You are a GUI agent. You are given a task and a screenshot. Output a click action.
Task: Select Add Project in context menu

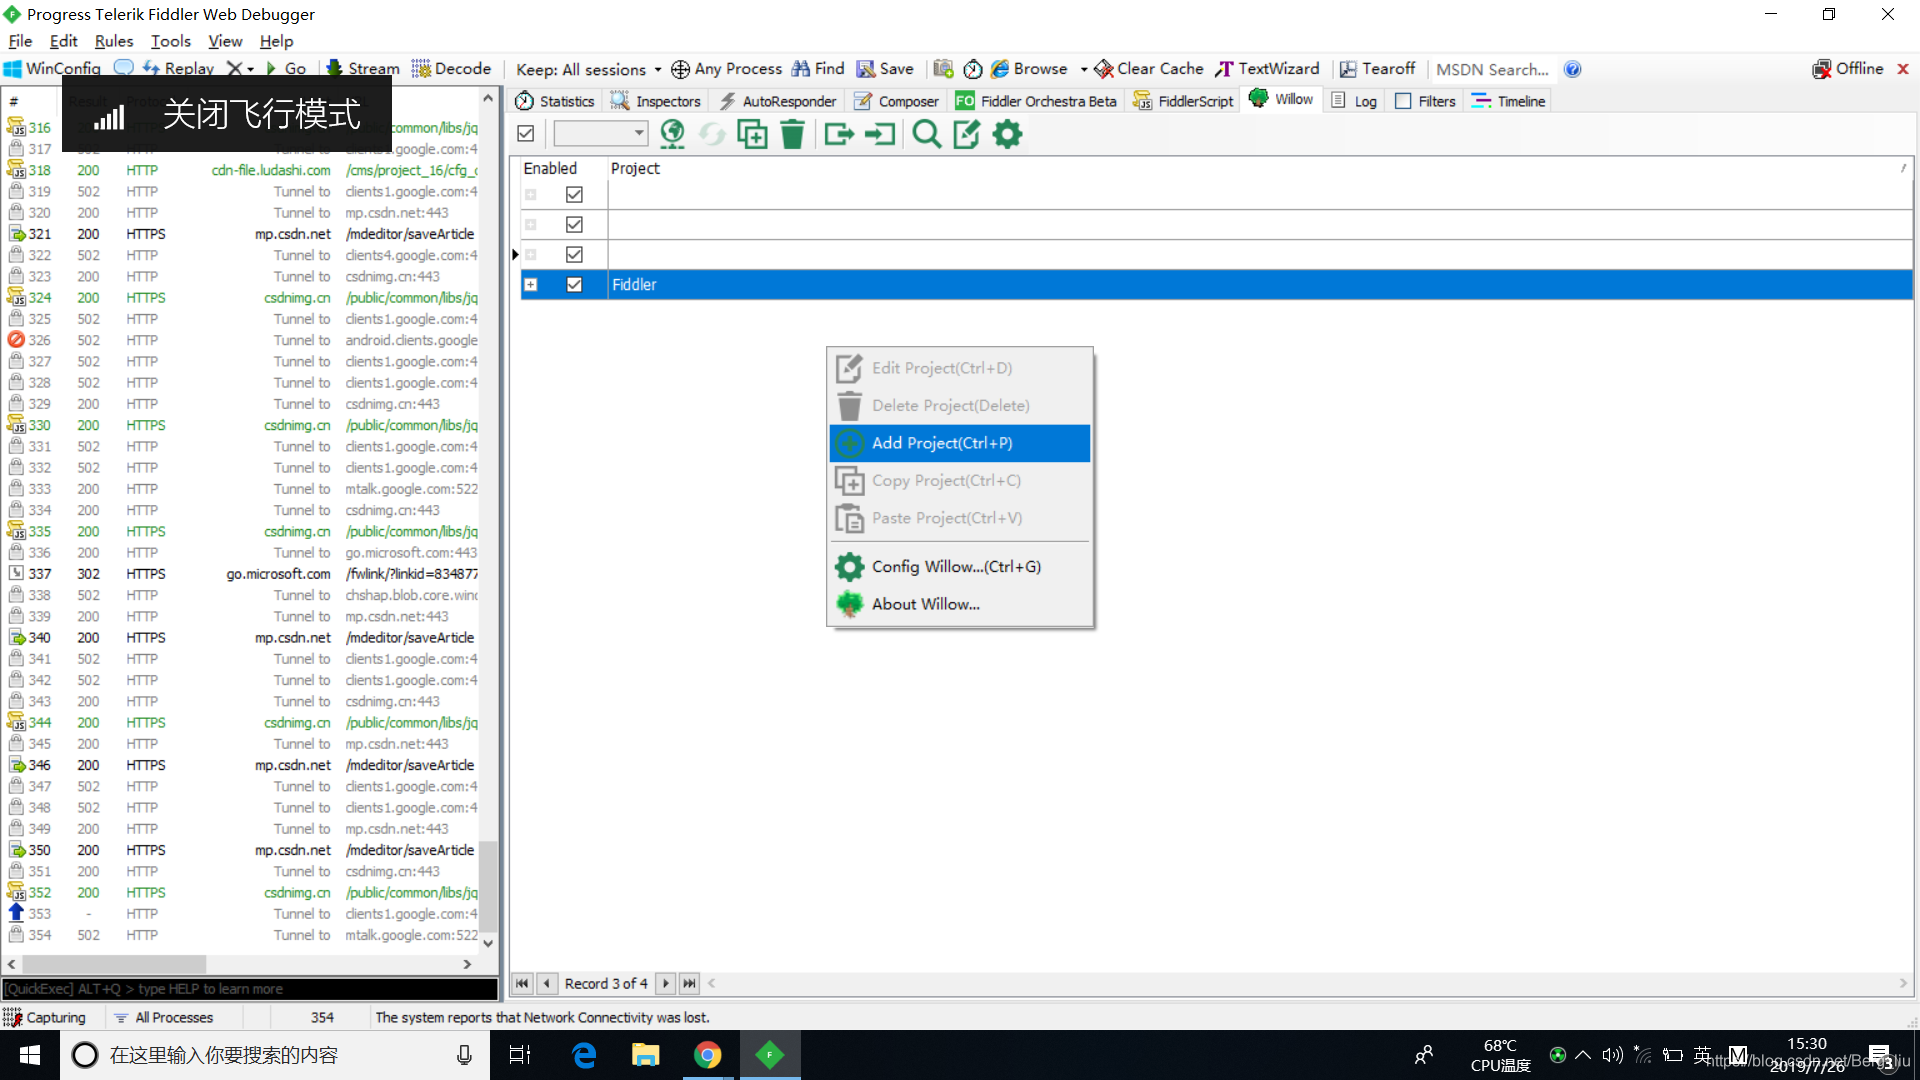click(x=960, y=443)
